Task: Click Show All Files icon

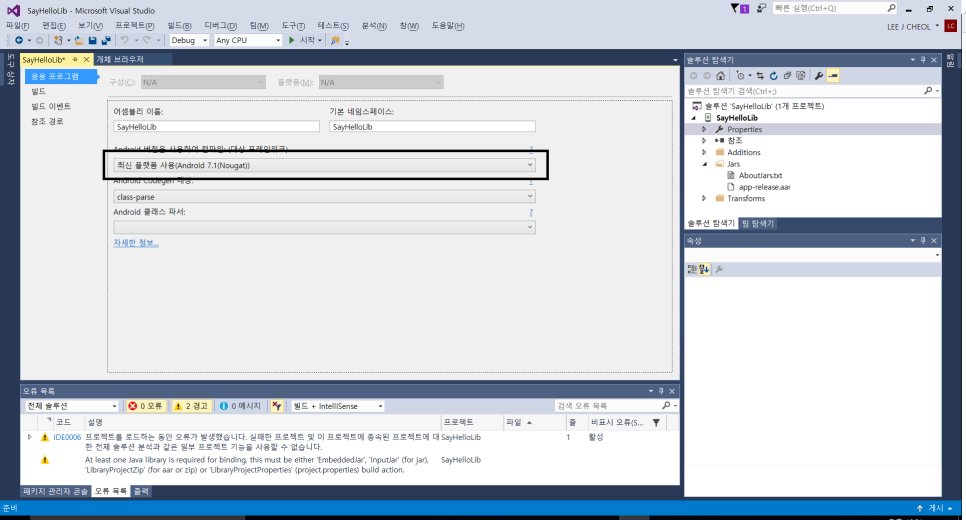Action: (x=801, y=76)
